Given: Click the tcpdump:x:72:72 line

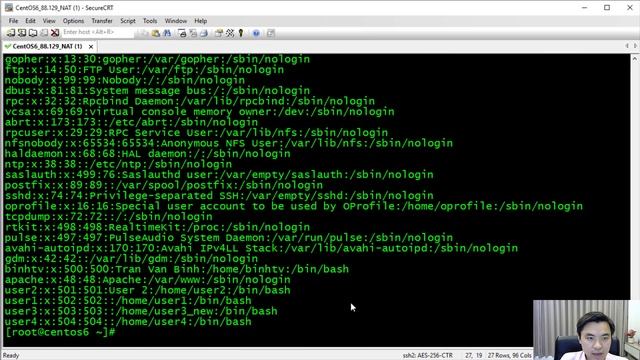Looking at the screenshot, I should click(x=109, y=216).
